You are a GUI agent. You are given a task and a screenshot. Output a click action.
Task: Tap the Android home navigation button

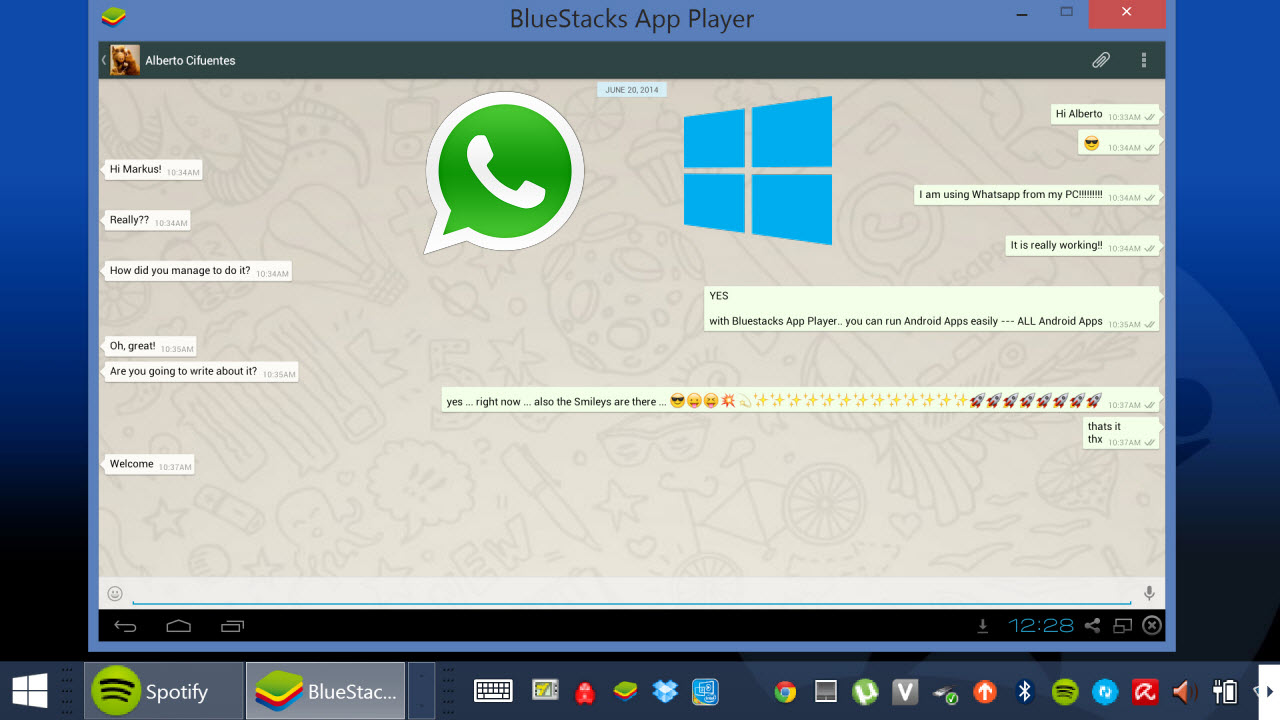coord(178,626)
